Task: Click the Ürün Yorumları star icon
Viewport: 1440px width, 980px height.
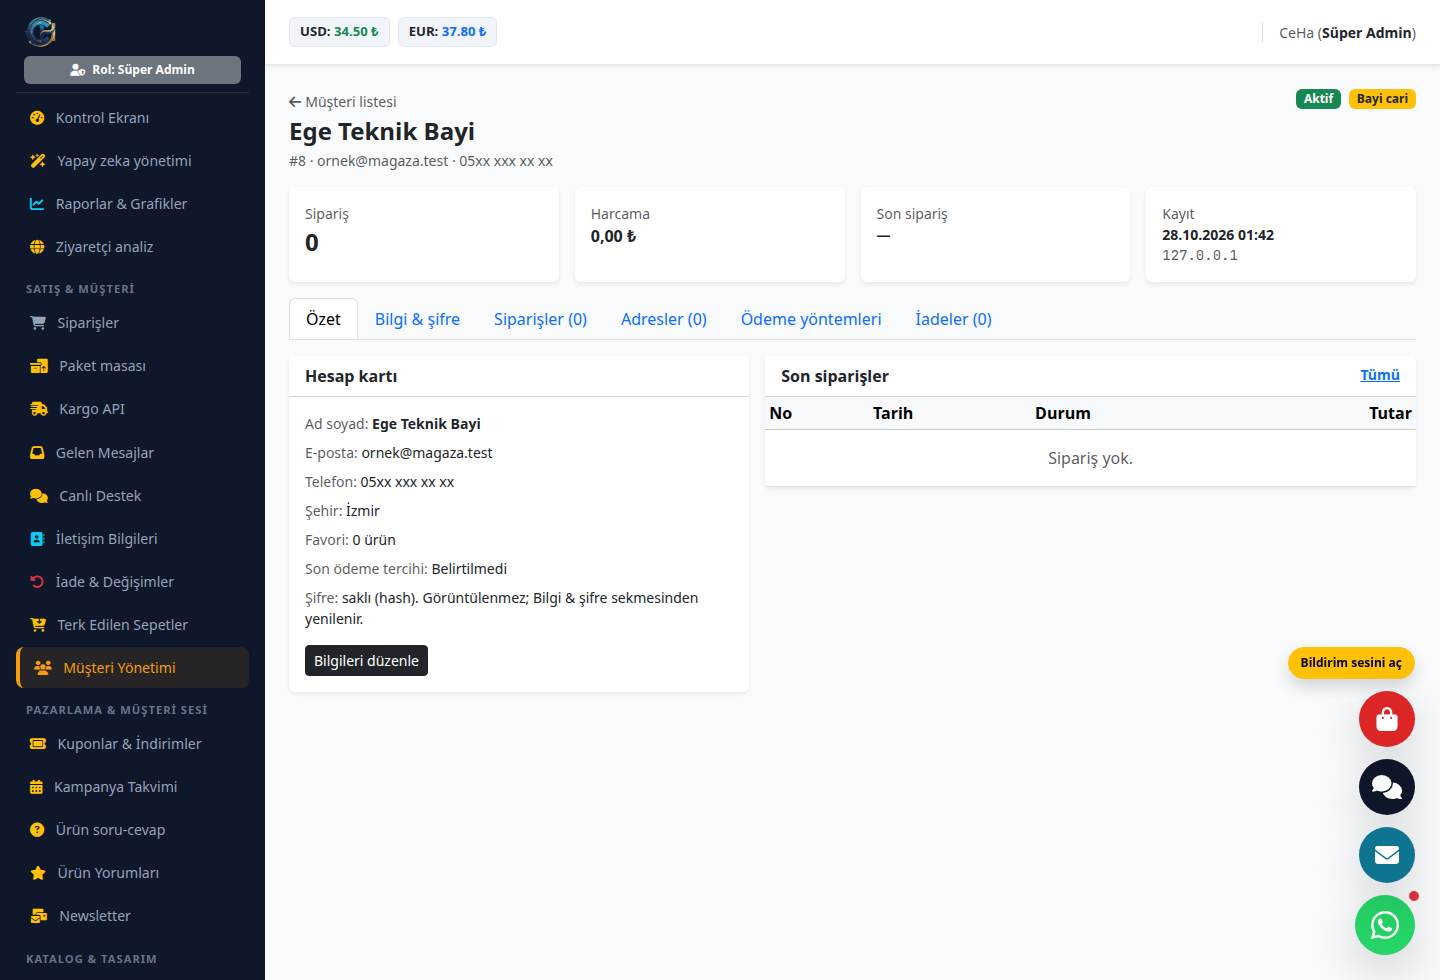Action: (x=38, y=873)
